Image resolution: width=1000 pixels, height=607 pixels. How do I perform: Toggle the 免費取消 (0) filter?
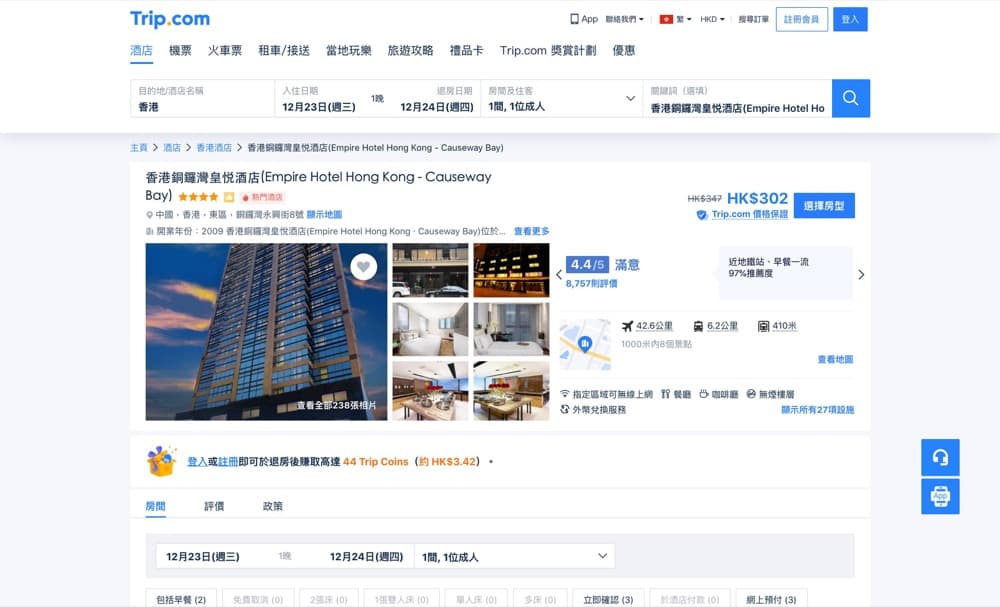tap(258, 599)
